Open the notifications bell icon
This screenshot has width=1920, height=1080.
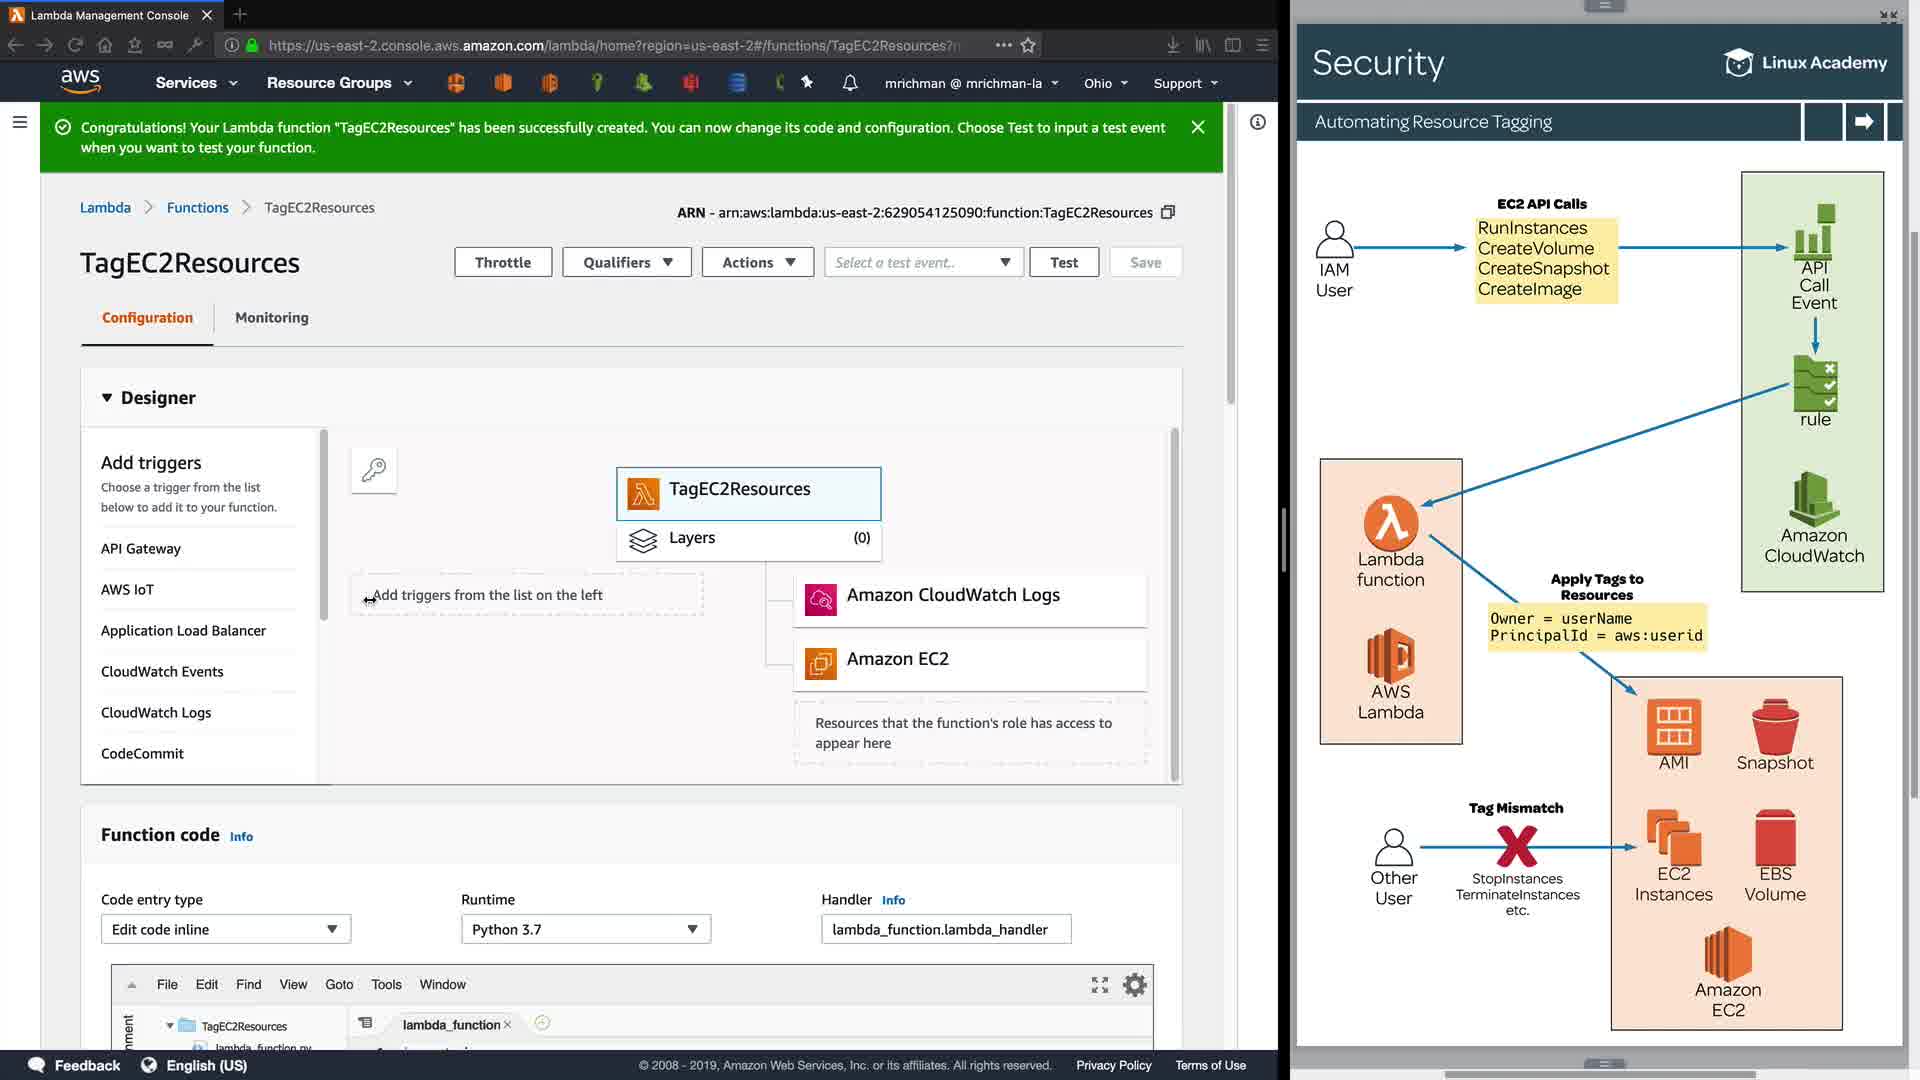click(849, 83)
